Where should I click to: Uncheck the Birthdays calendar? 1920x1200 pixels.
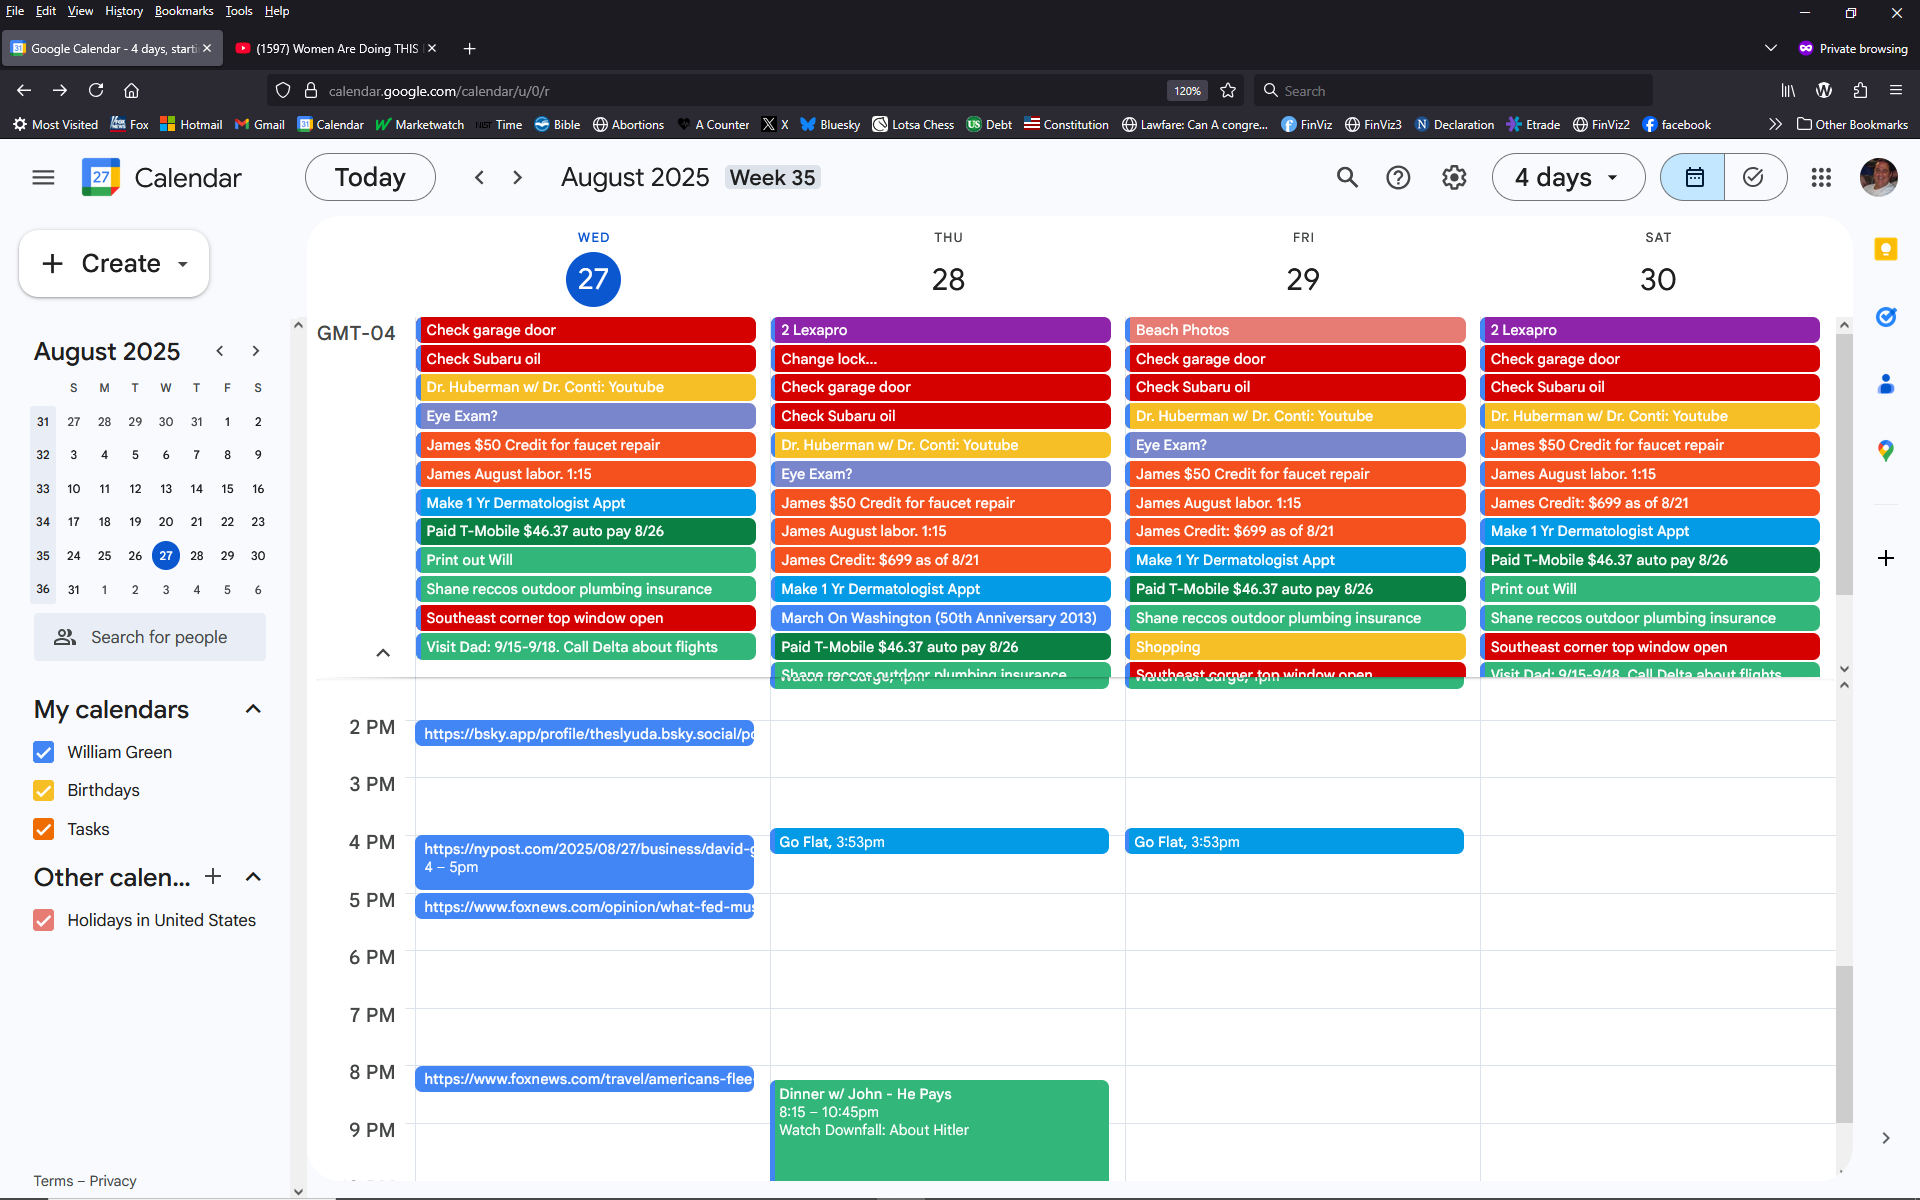[x=43, y=790]
